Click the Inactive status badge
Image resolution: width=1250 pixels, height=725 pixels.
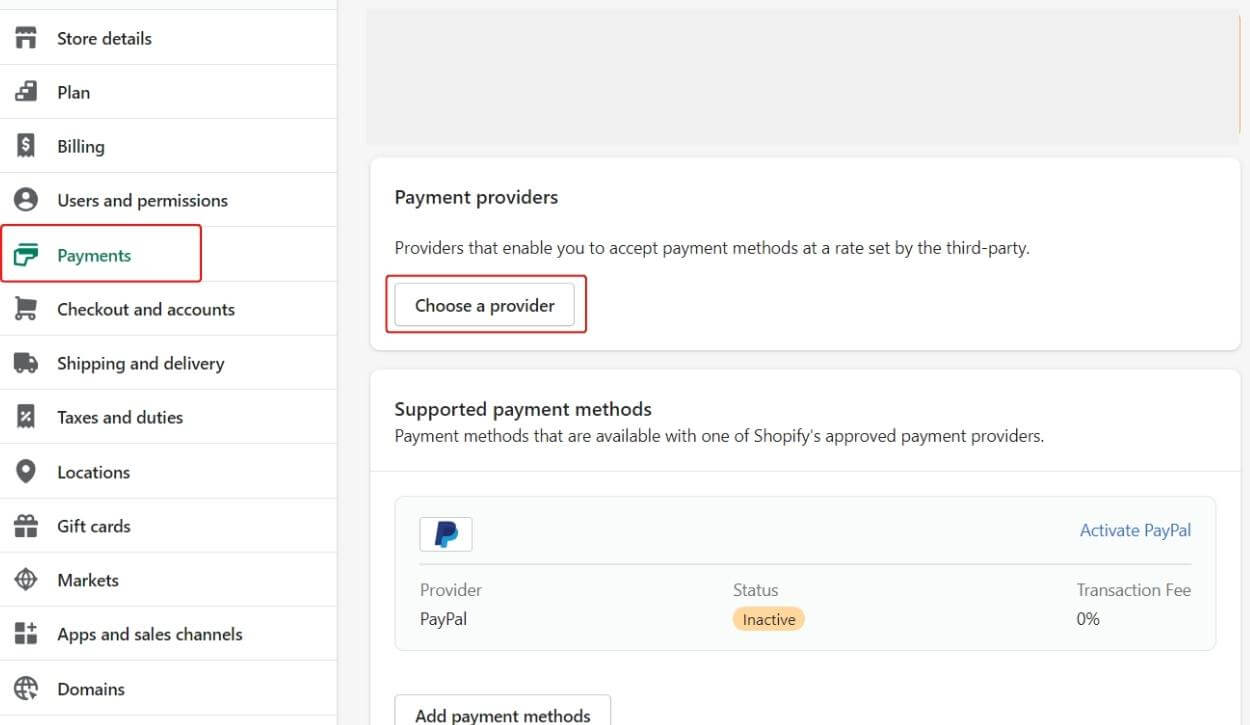[768, 618]
